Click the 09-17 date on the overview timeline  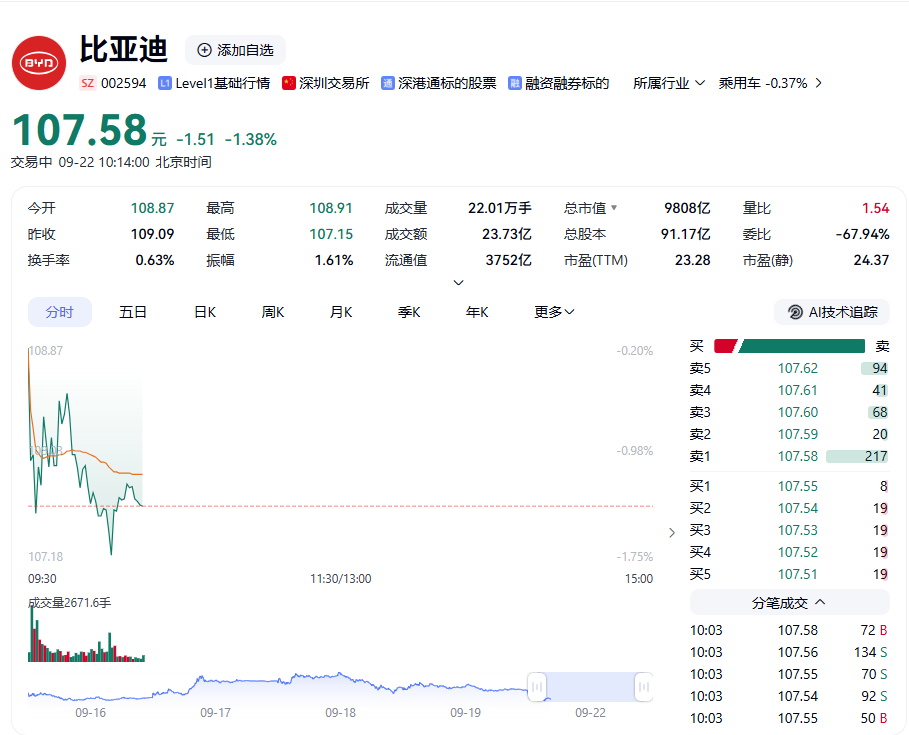click(216, 712)
